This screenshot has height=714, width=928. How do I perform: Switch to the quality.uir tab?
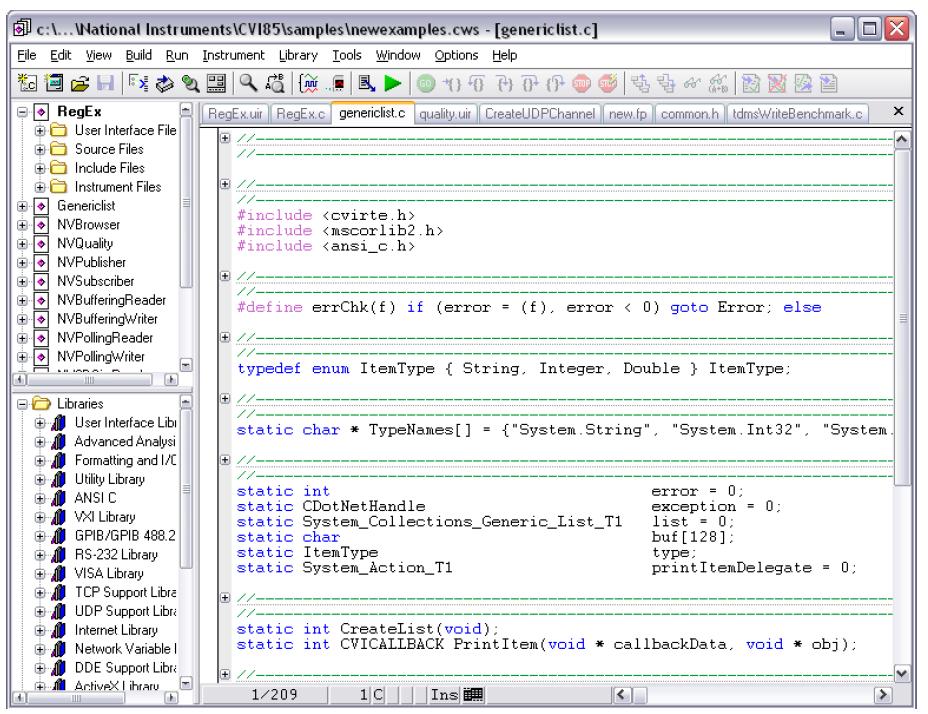click(445, 114)
